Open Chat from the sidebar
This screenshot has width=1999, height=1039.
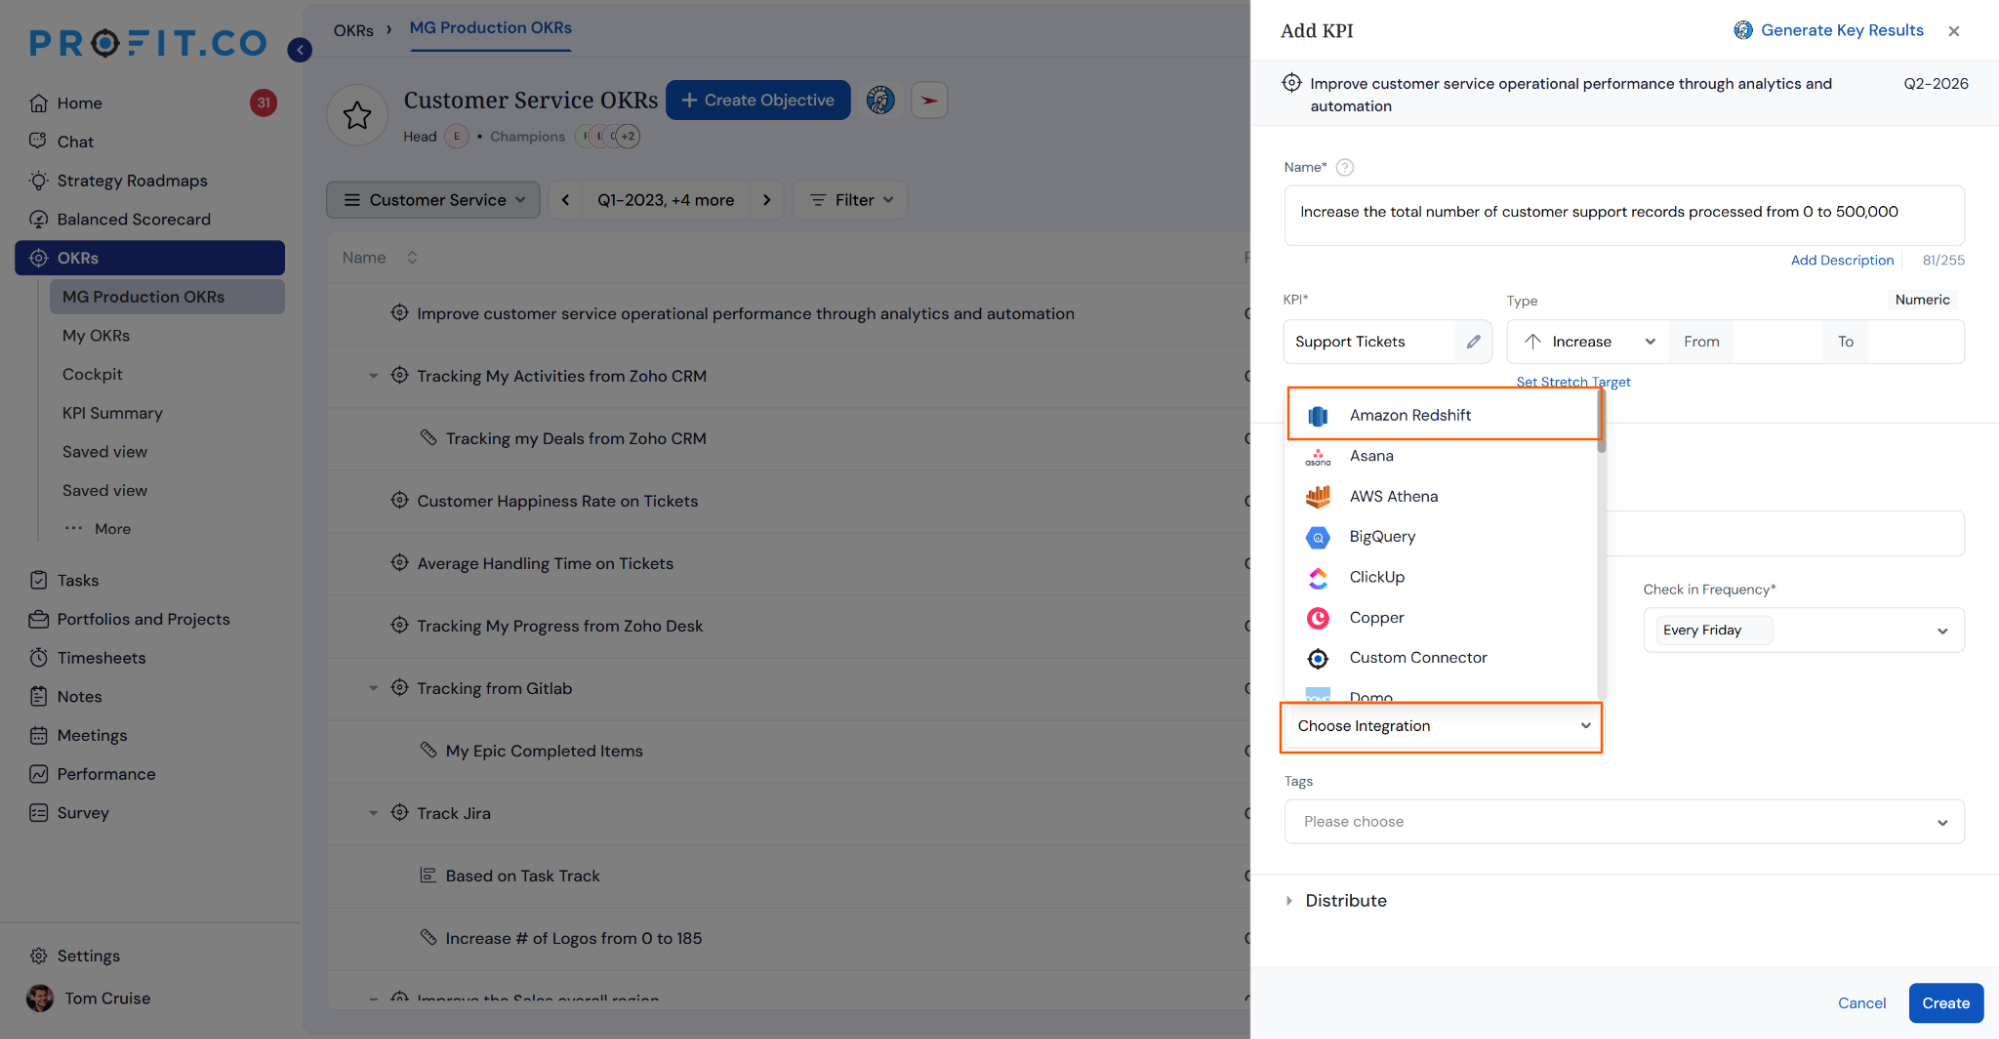tap(76, 142)
